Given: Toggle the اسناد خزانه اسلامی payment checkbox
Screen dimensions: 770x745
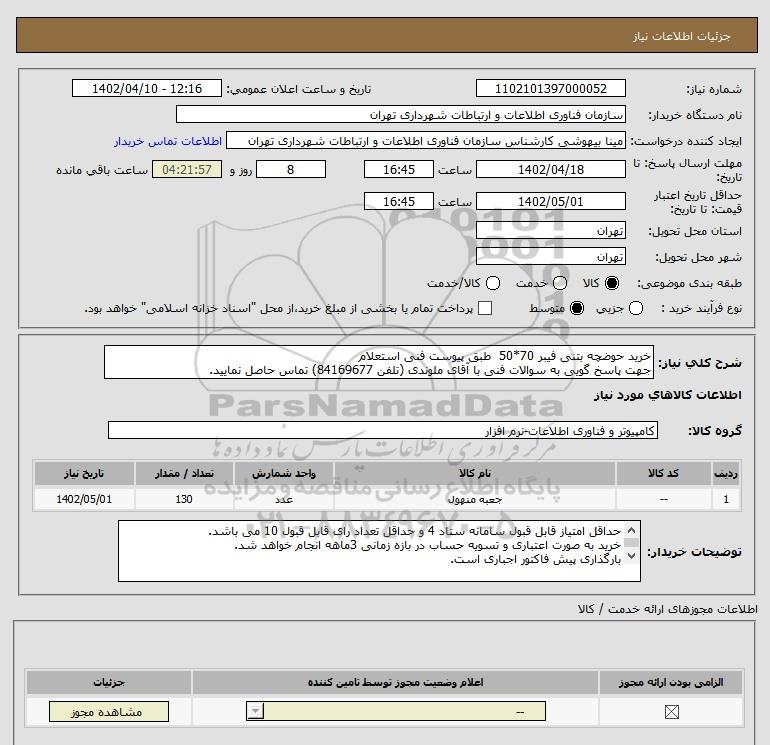Looking at the screenshot, I should coord(485,308).
